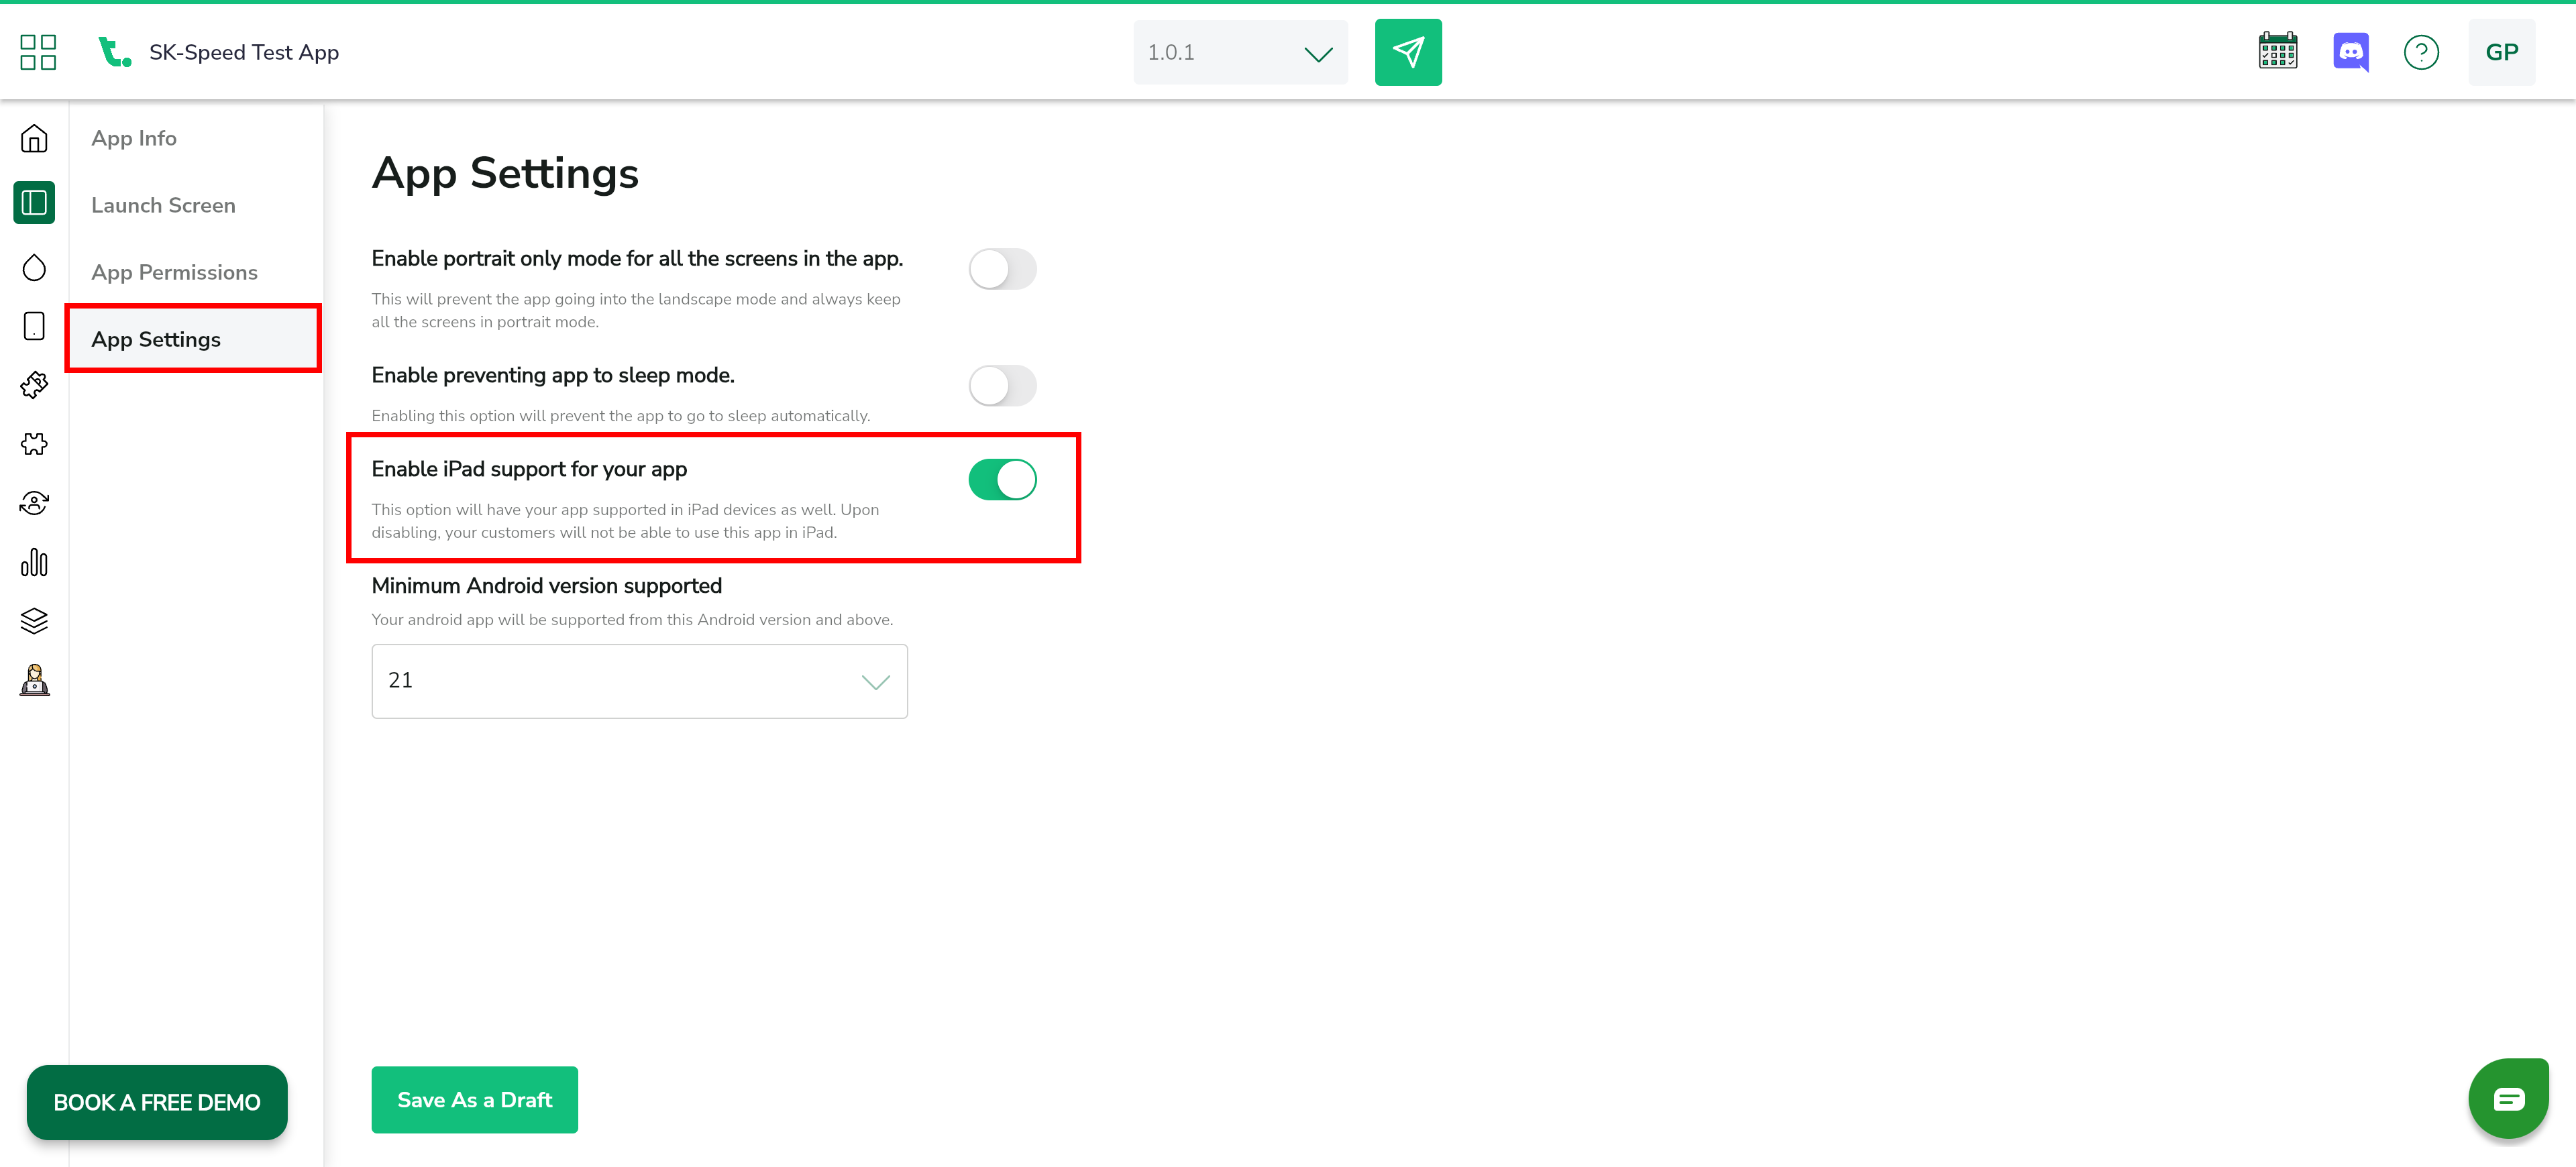This screenshot has width=2576, height=1167.
Task: Click Save As a Draft button
Action: (x=474, y=1100)
